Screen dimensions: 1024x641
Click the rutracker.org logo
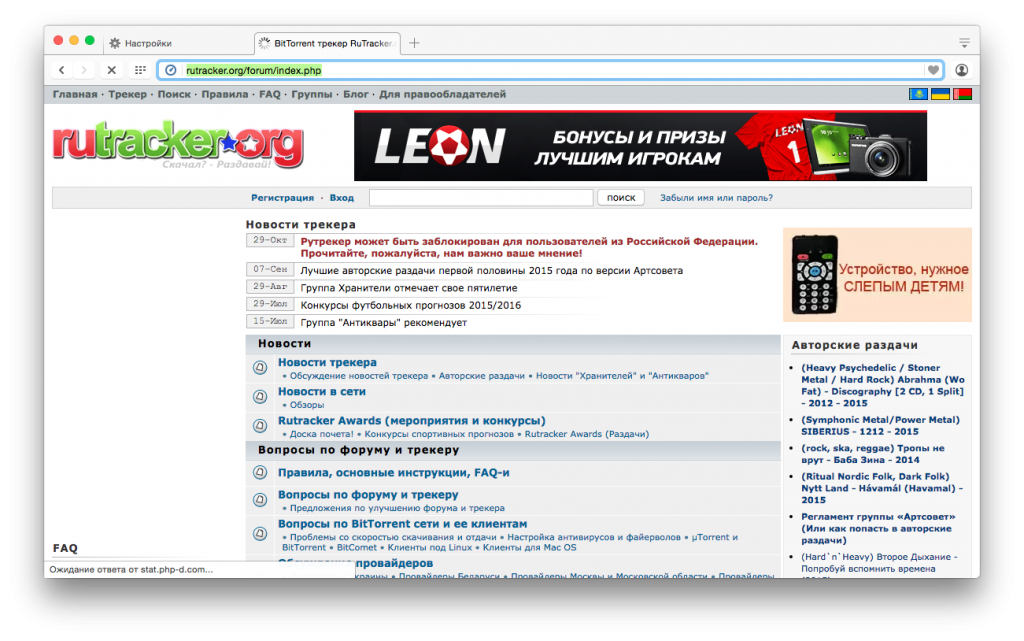pos(178,144)
